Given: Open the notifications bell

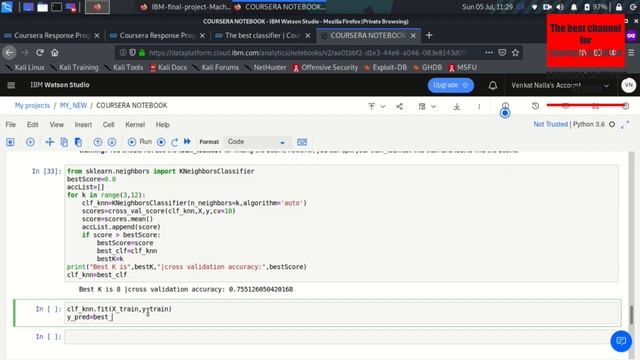Looking at the screenshot, I should pyautogui.click(x=493, y=85).
